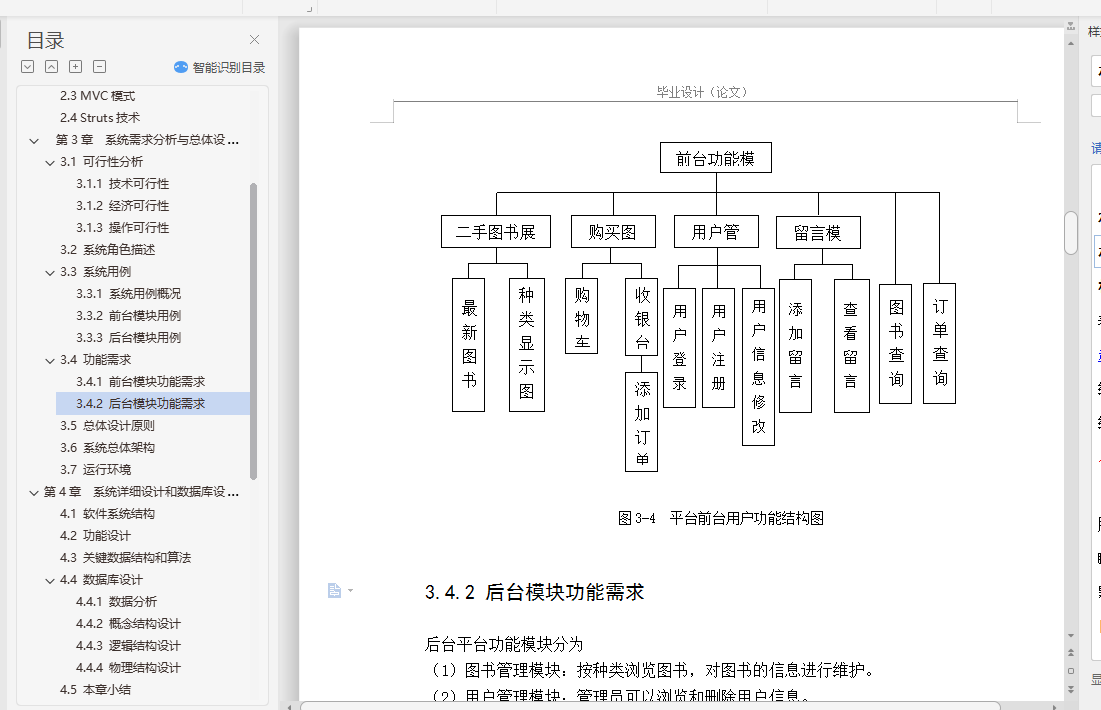Jump to 4.4.2 概念结构设计 entry
Viewport: 1101px width, 710px height.
[x=128, y=624]
